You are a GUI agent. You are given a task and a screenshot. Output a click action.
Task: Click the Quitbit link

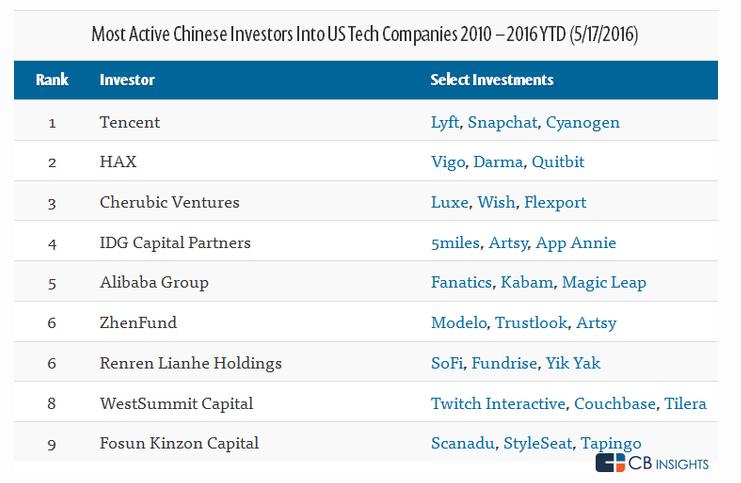pyautogui.click(x=560, y=162)
